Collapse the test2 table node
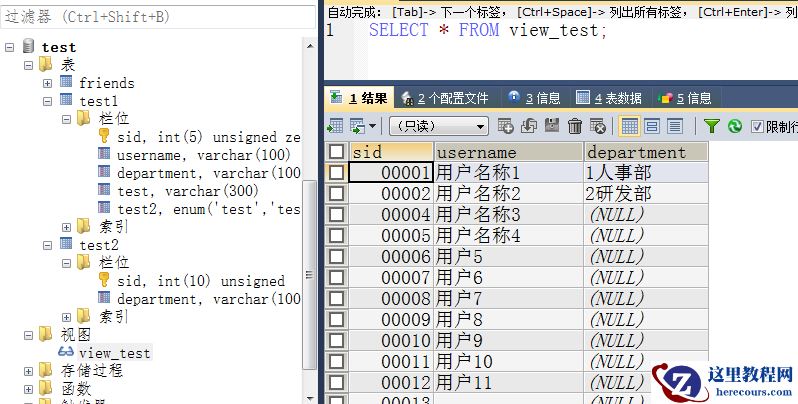Viewport: 798px width, 404px height. pyautogui.click(x=47, y=245)
